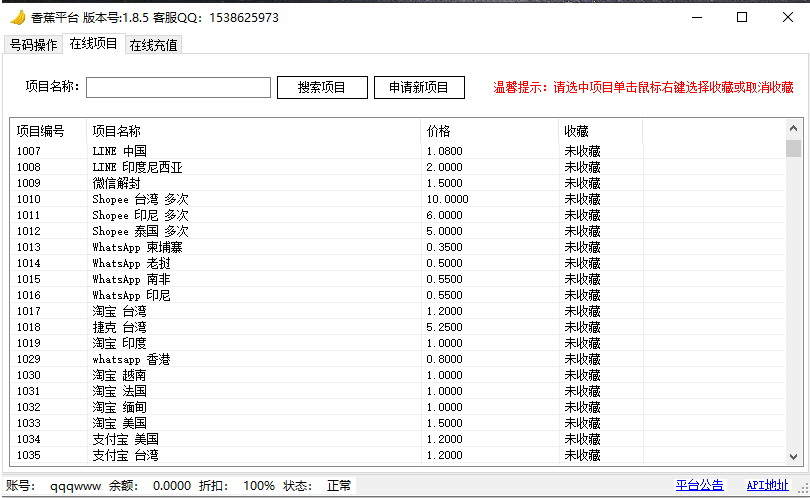Sort by 收藏 column header
The image size is (810, 498).
(x=601, y=131)
